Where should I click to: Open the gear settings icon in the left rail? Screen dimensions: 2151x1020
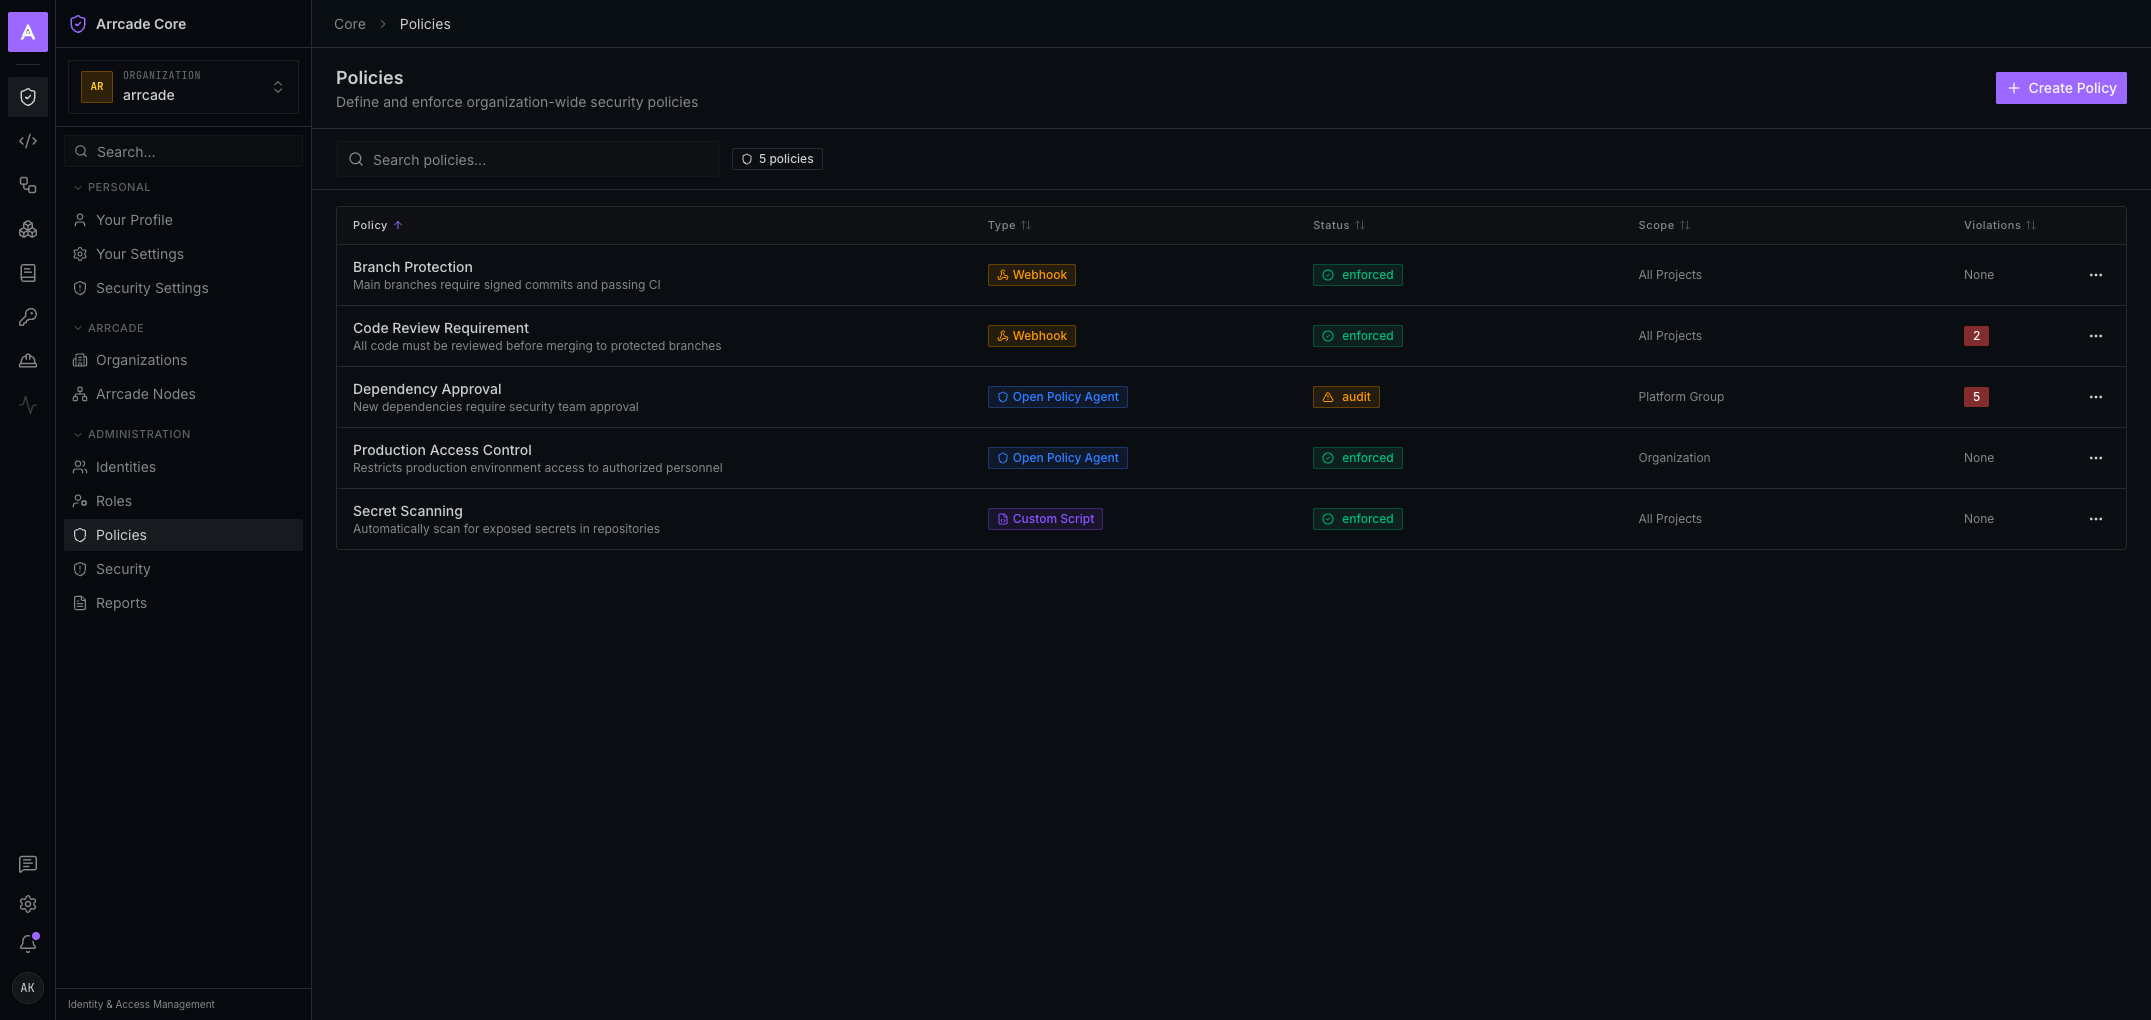28,904
